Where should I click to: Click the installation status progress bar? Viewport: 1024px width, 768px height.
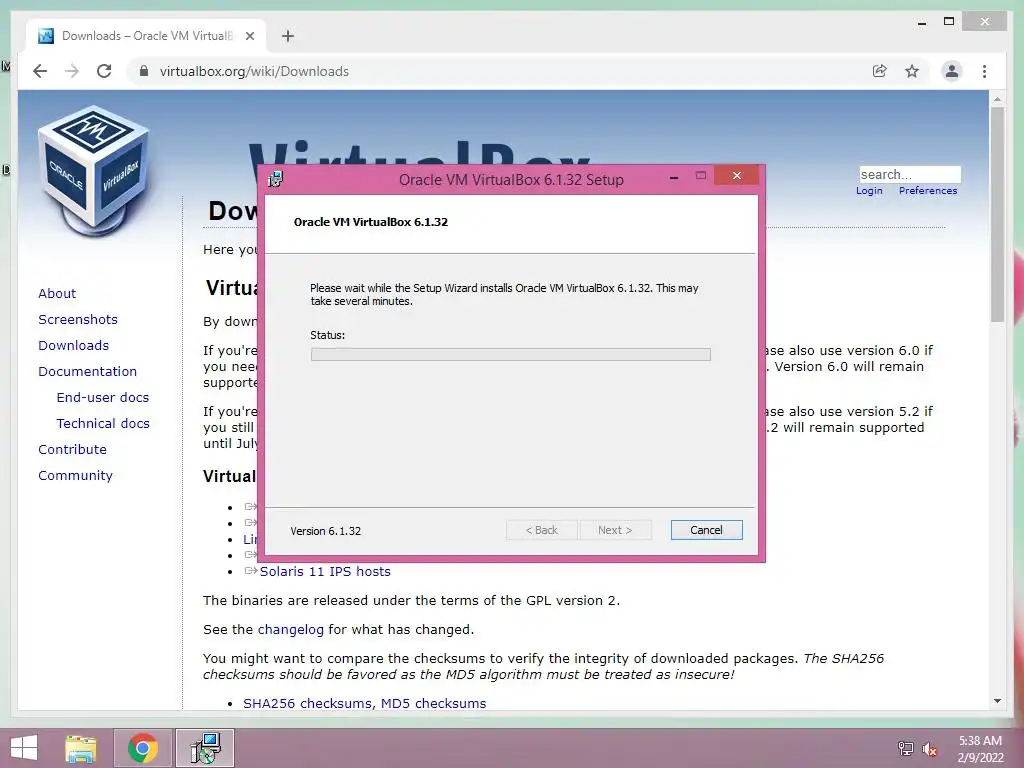pos(511,354)
